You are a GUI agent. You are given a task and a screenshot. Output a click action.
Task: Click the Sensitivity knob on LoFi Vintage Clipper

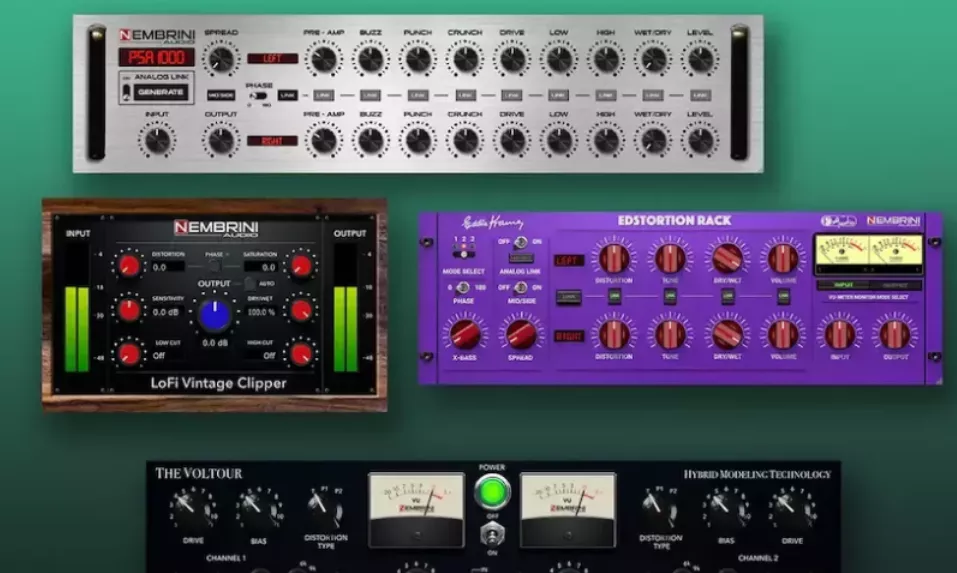tap(129, 311)
